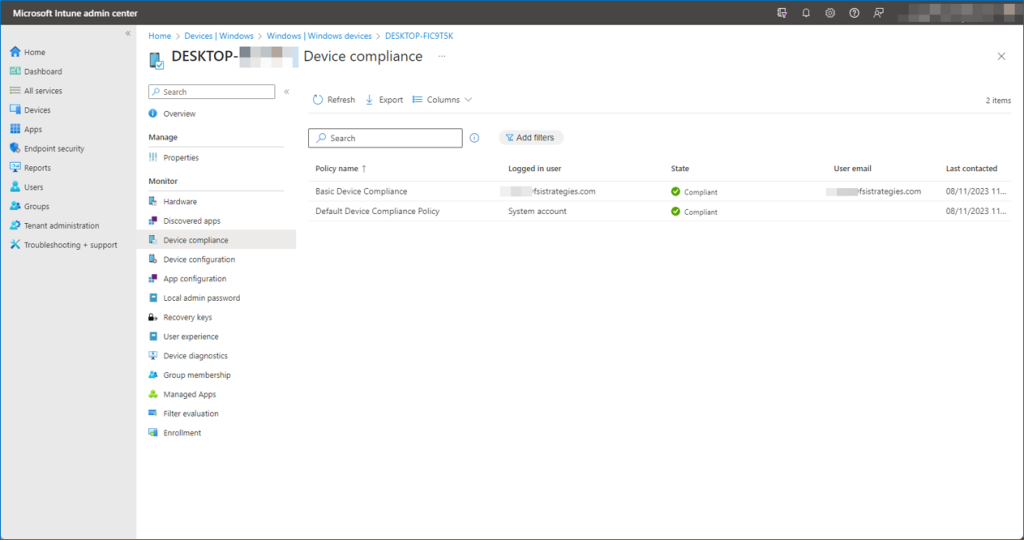Refresh the compliance list
The height and width of the screenshot is (540, 1024).
point(334,100)
